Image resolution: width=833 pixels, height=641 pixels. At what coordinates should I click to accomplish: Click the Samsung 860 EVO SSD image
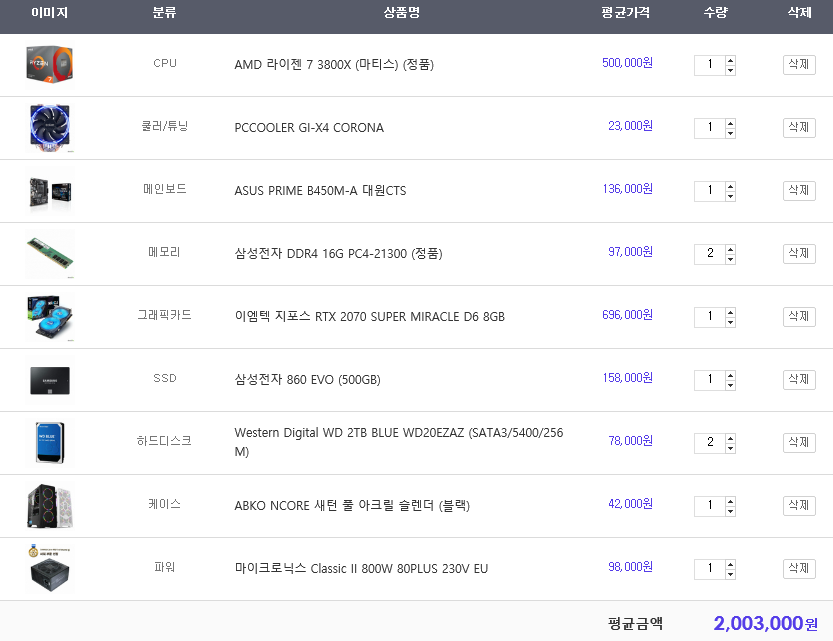(49, 379)
